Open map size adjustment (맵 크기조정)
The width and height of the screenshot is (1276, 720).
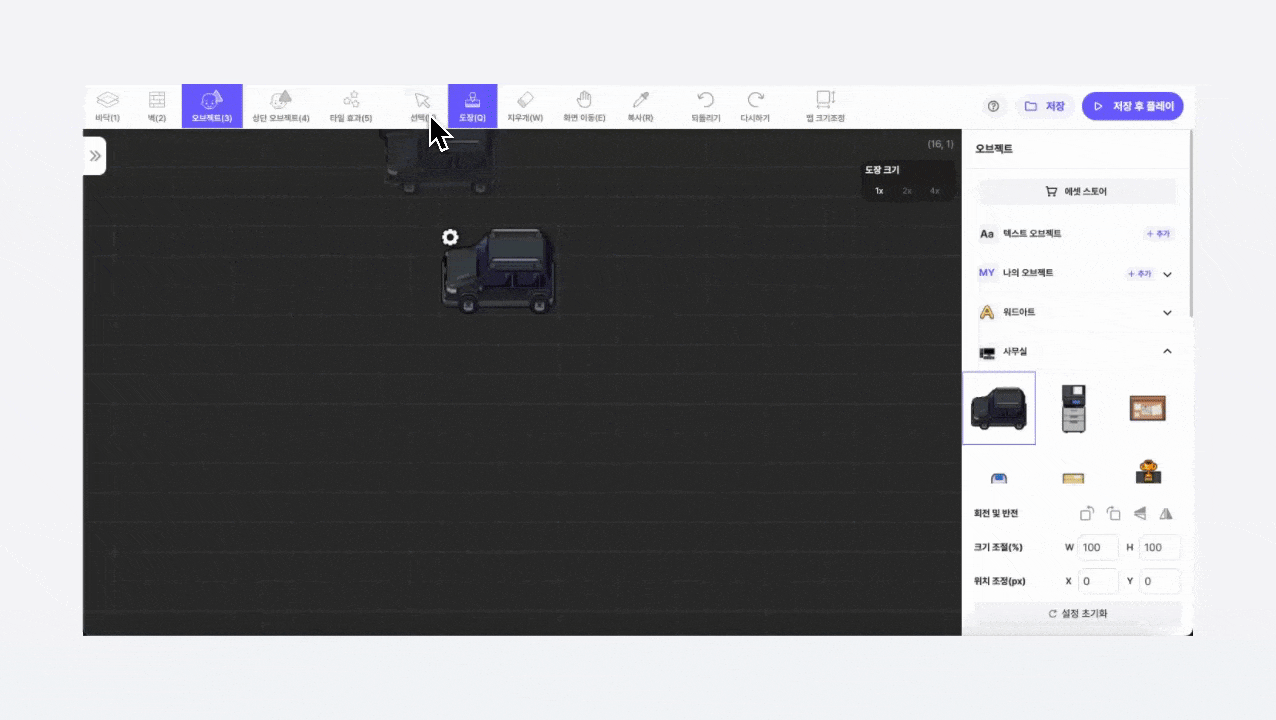(825, 106)
